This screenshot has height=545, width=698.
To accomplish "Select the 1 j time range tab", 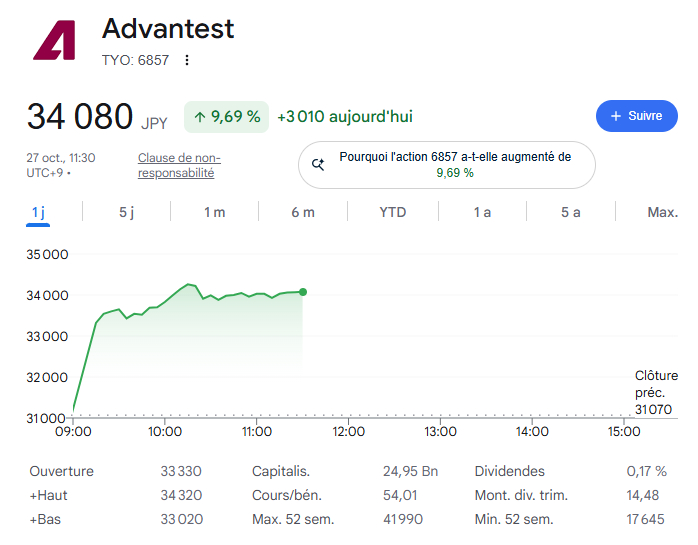I will coord(38,212).
